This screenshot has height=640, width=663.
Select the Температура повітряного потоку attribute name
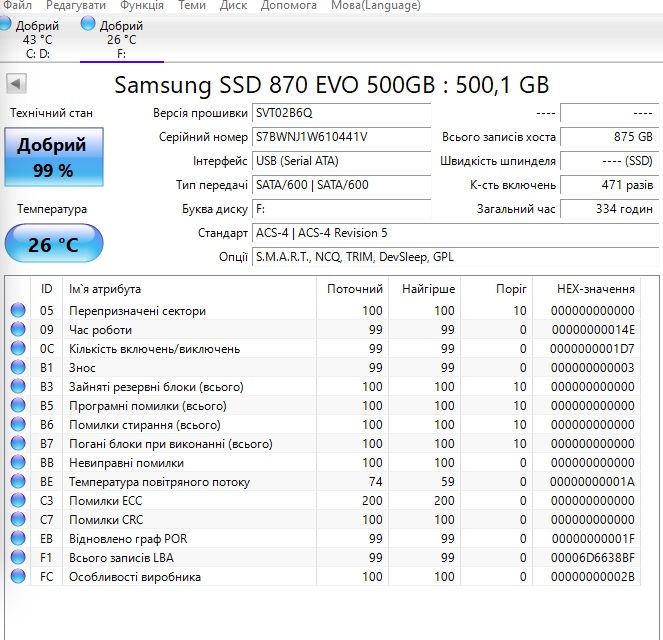(159, 482)
